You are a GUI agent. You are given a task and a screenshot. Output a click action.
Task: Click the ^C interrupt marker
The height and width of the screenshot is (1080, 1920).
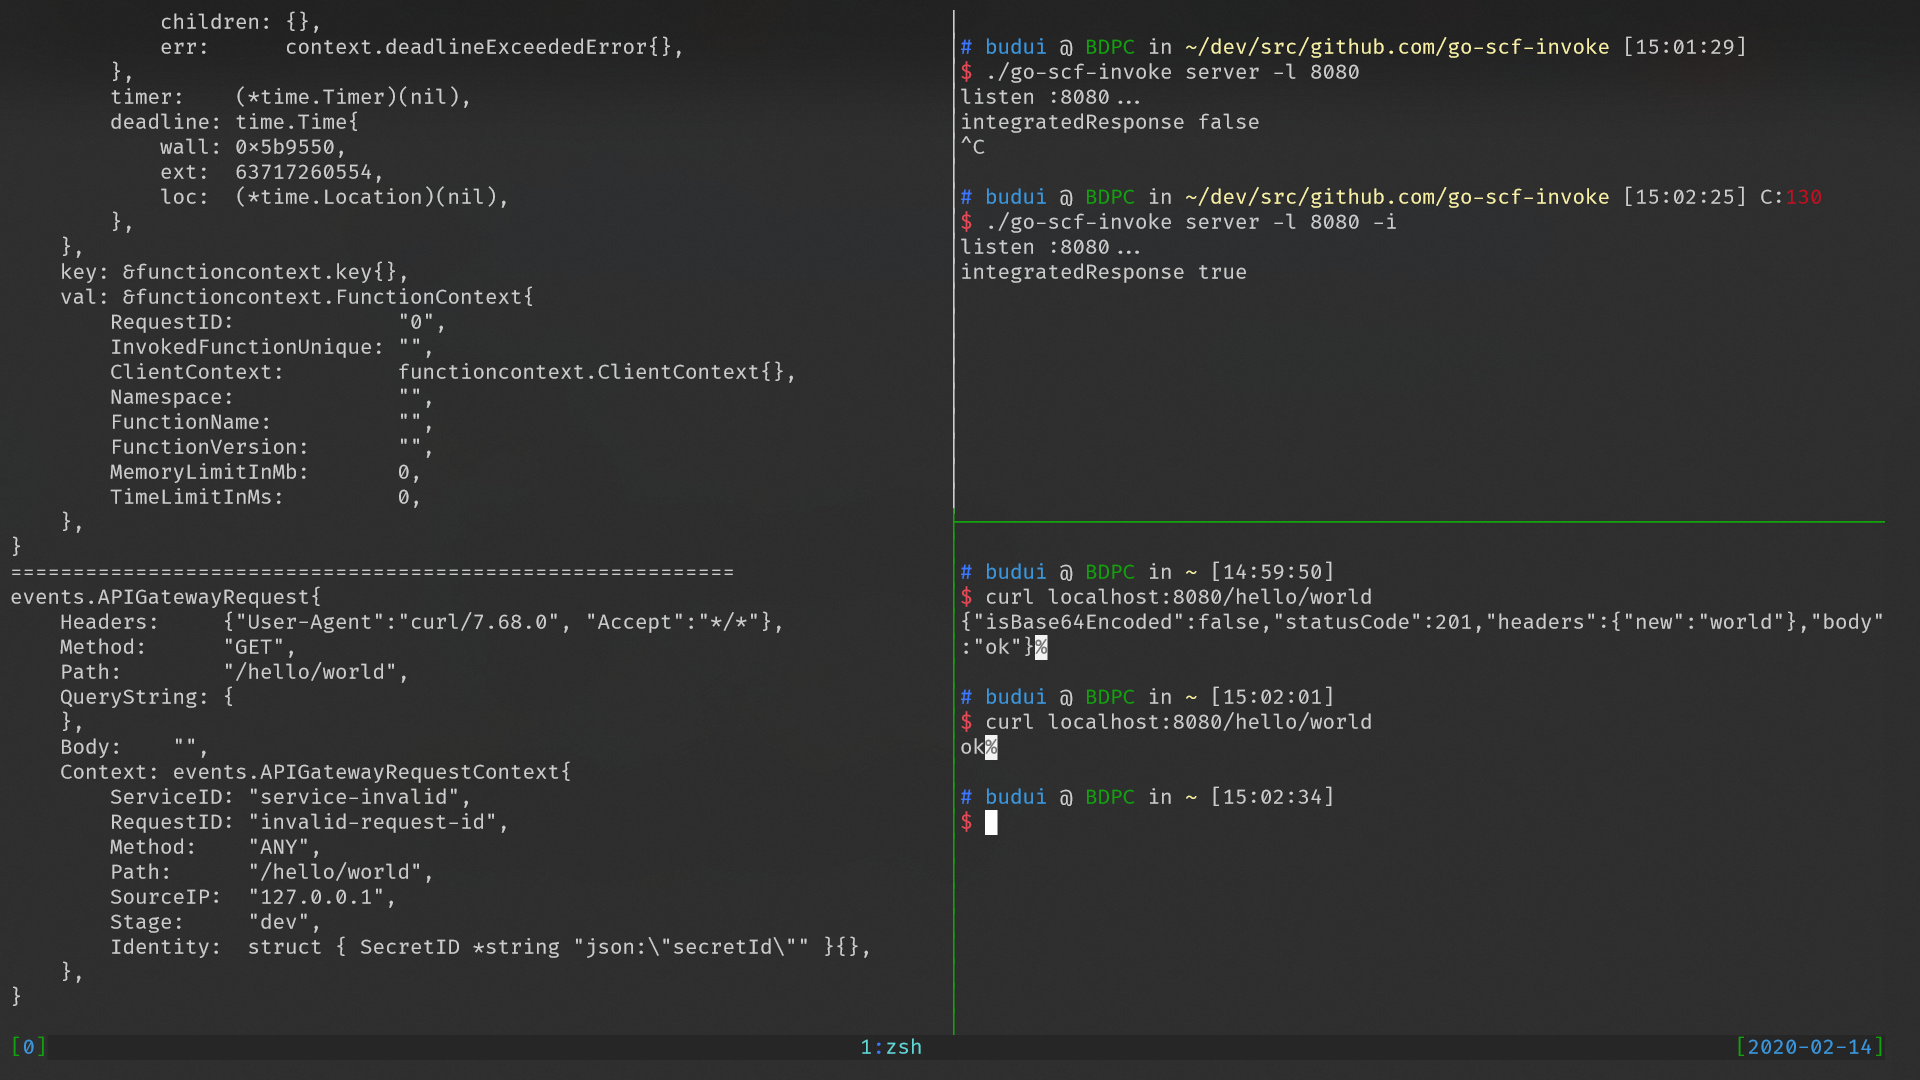pyautogui.click(x=972, y=147)
